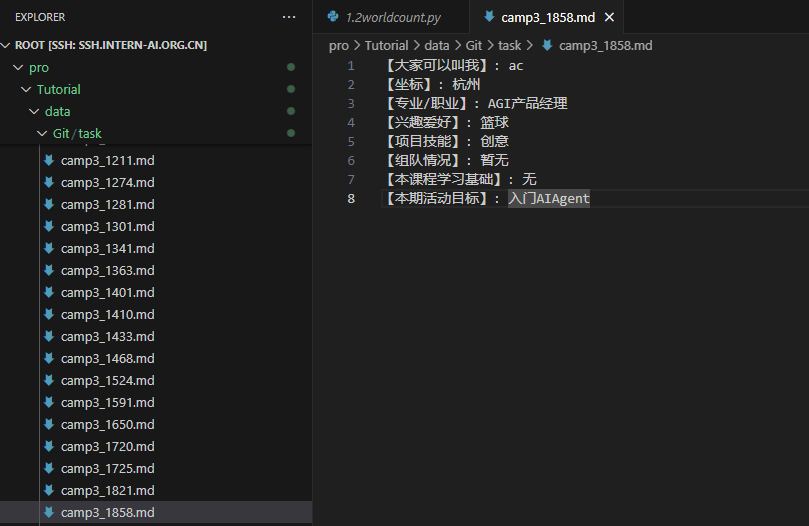Open breadcrumb file camp3_1858.md

(605, 46)
